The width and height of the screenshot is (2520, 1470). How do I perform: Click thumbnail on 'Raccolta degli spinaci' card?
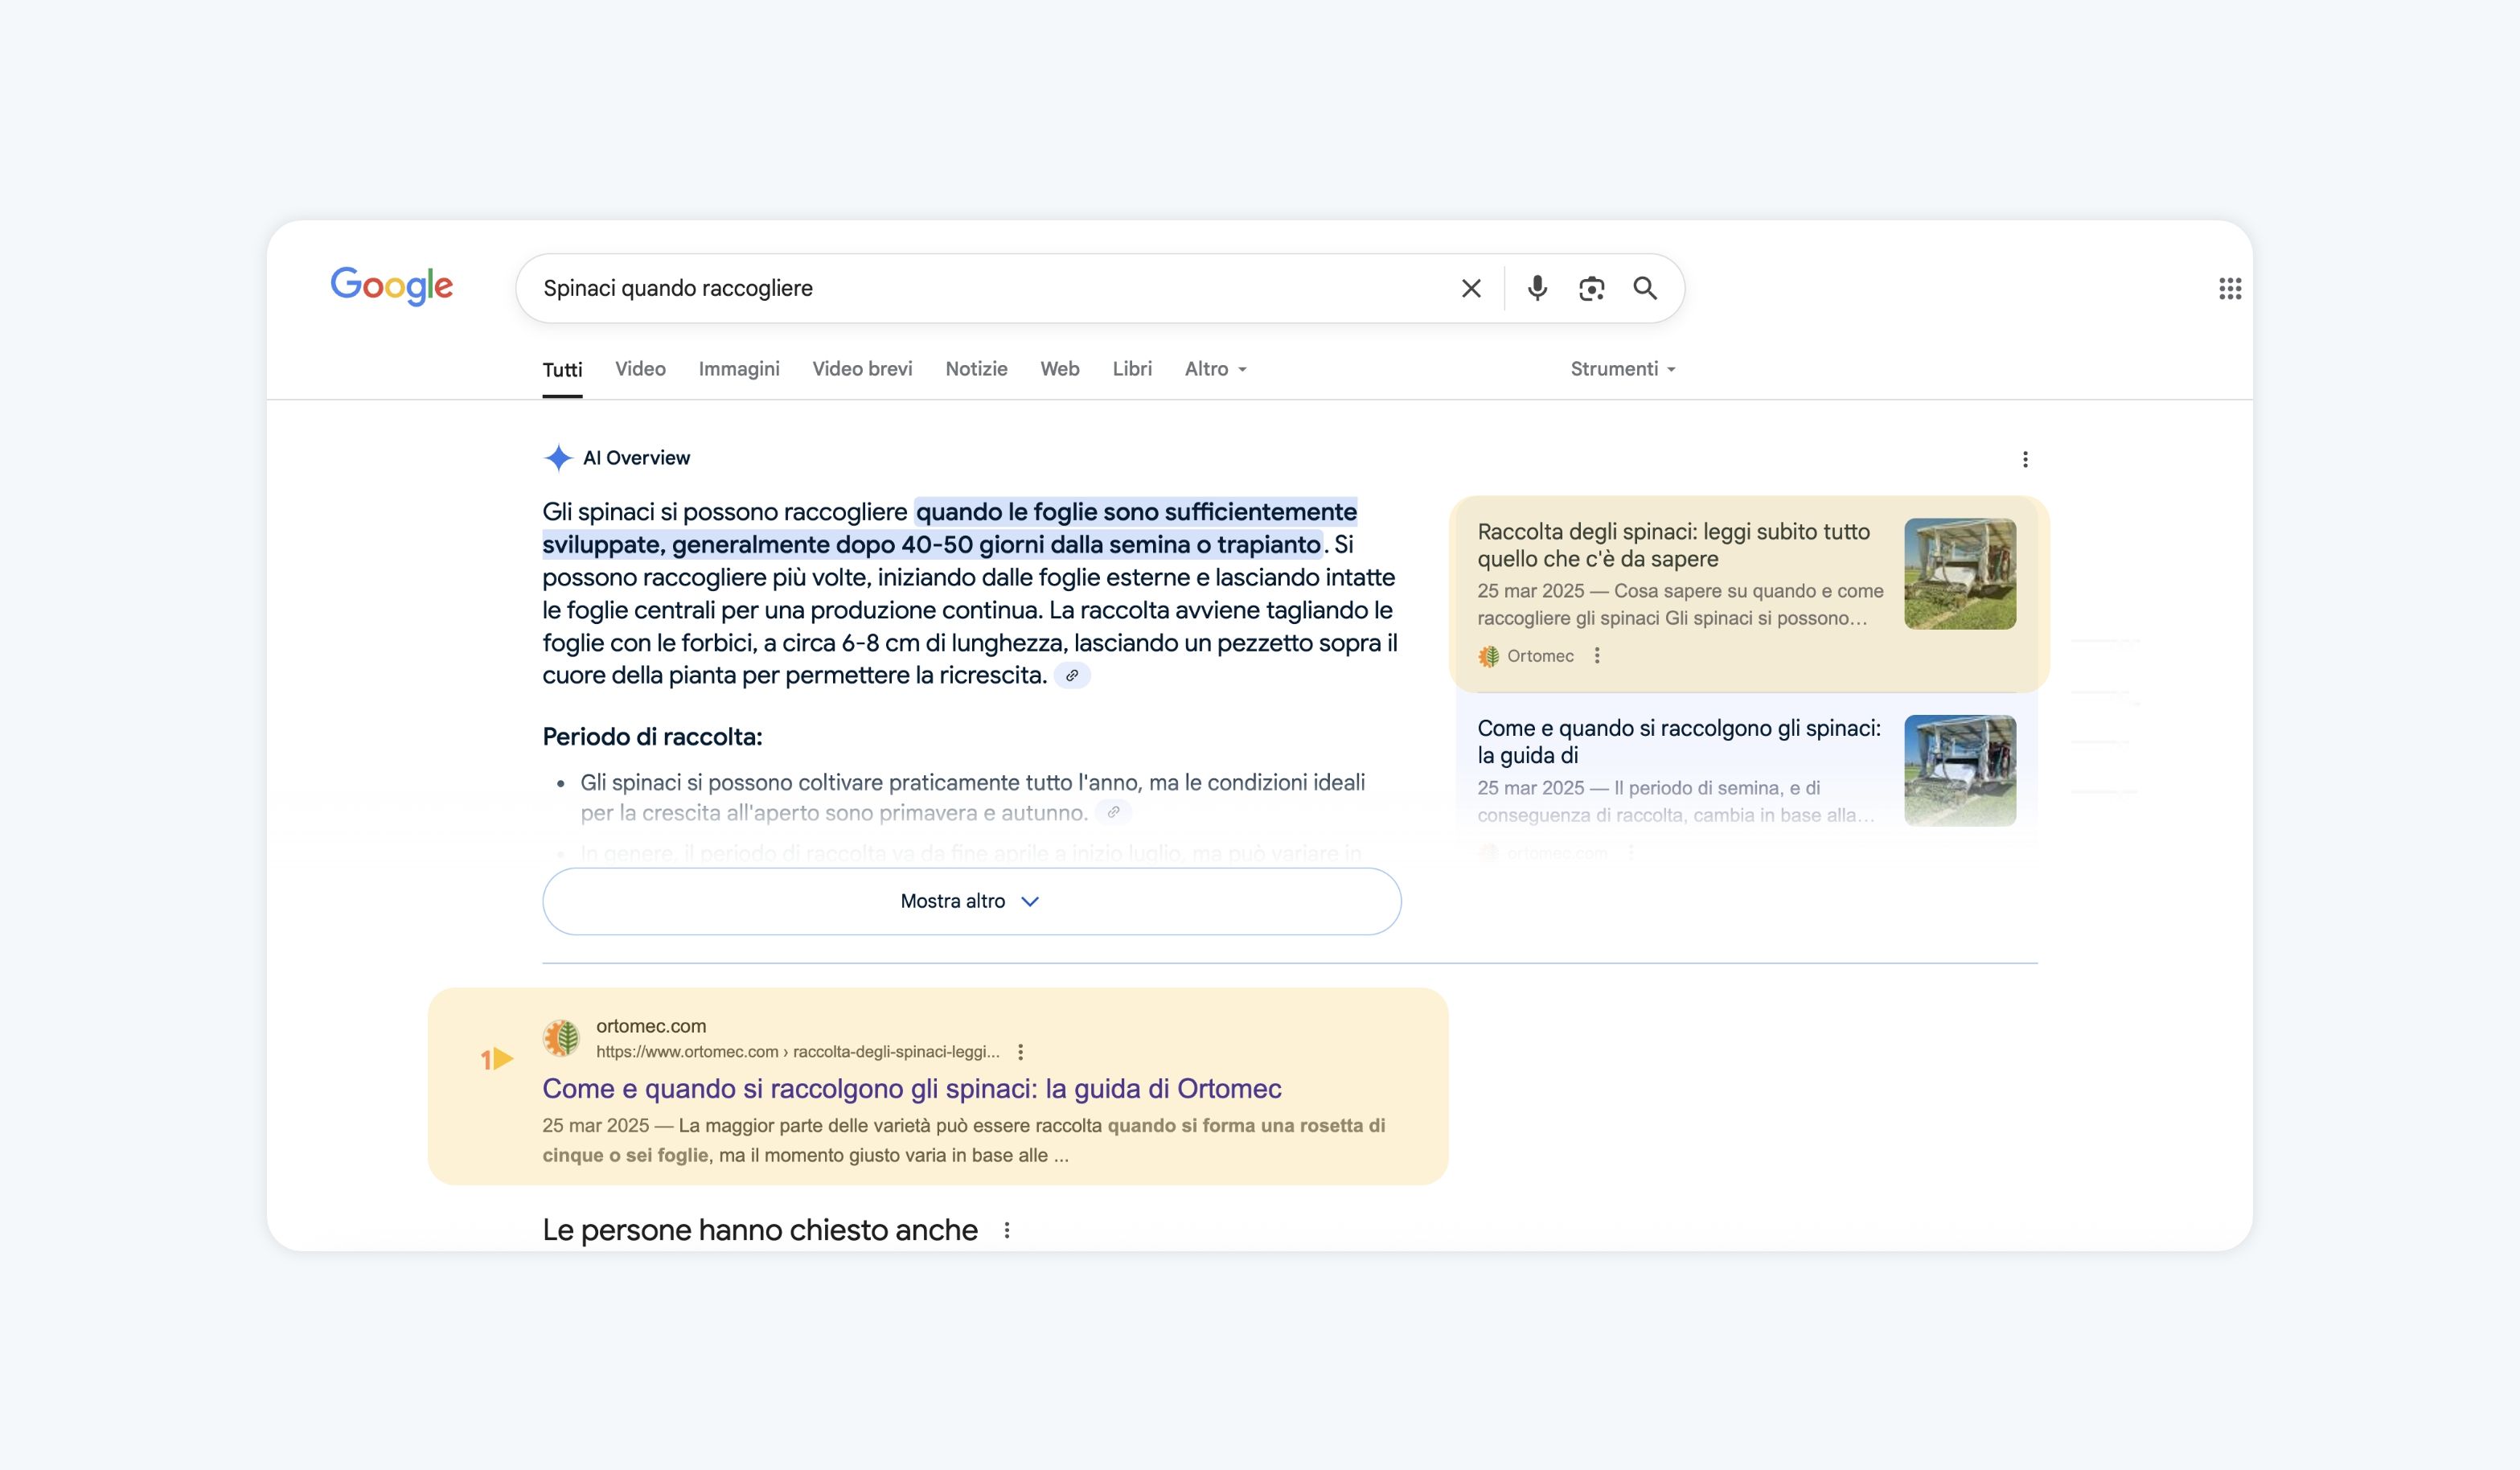click(1960, 574)
